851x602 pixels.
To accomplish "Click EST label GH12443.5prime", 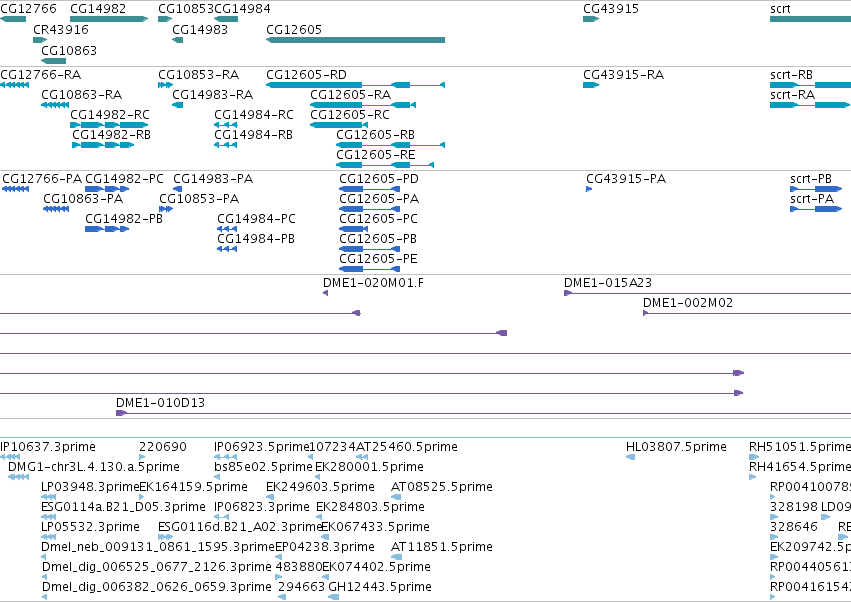I will pos(380,587).
